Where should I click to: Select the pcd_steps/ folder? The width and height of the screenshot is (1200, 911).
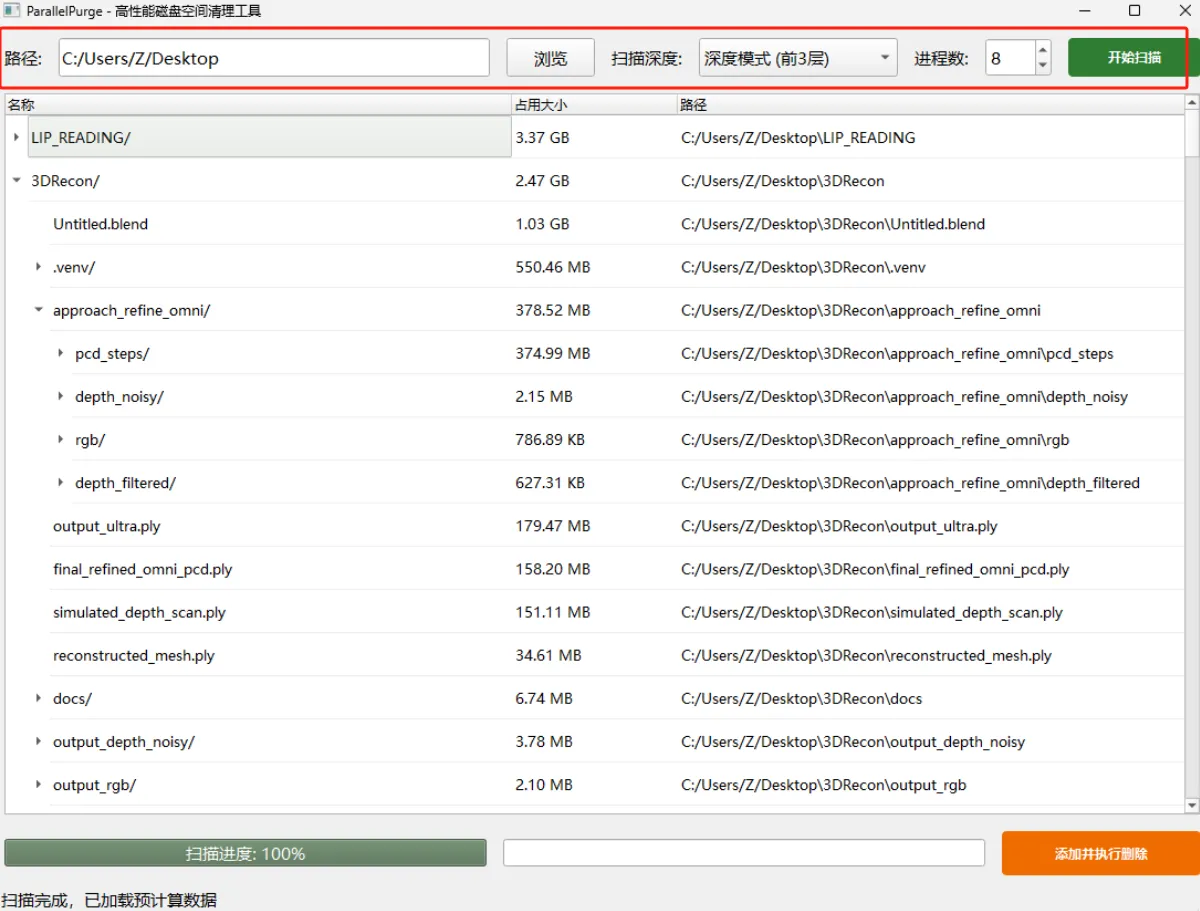(x=112, y=353)
